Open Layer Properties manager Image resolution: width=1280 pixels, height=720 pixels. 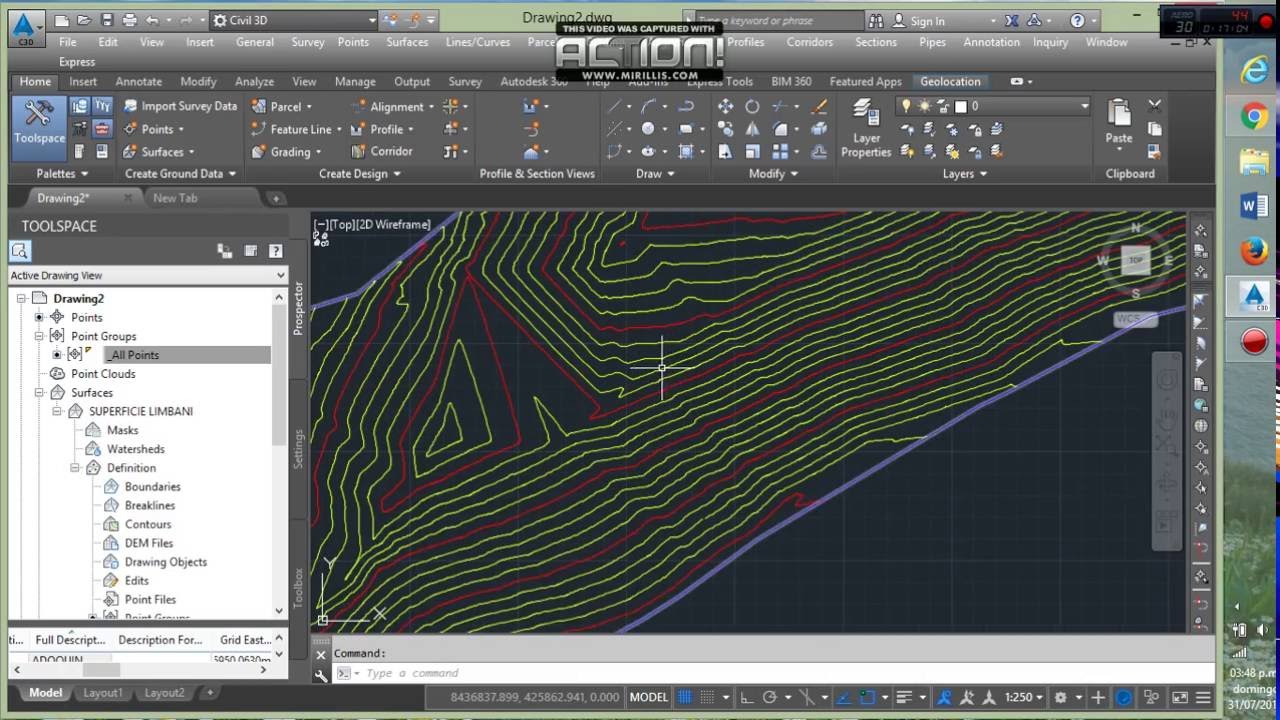pyautogui.click(x=866, y=129)
